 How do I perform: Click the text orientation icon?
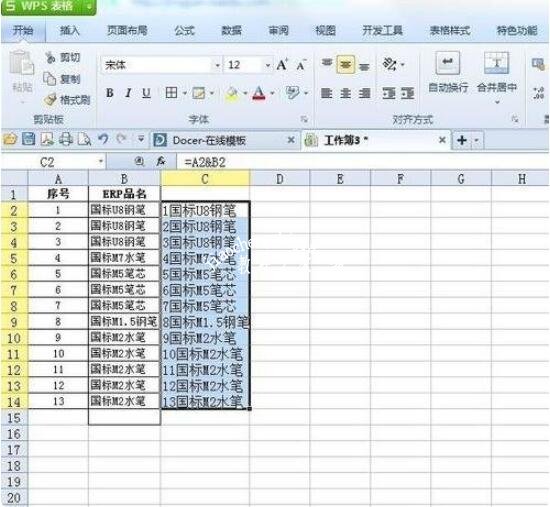click(390, 64)
